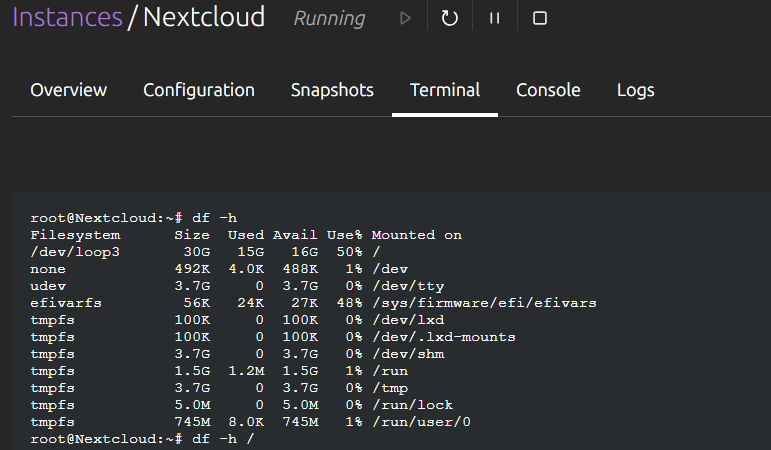Image resolution: width=771 pixels, height=450 pixels.
Task: Click the efivarfs row in terminal output
Action: pos(66,303)
